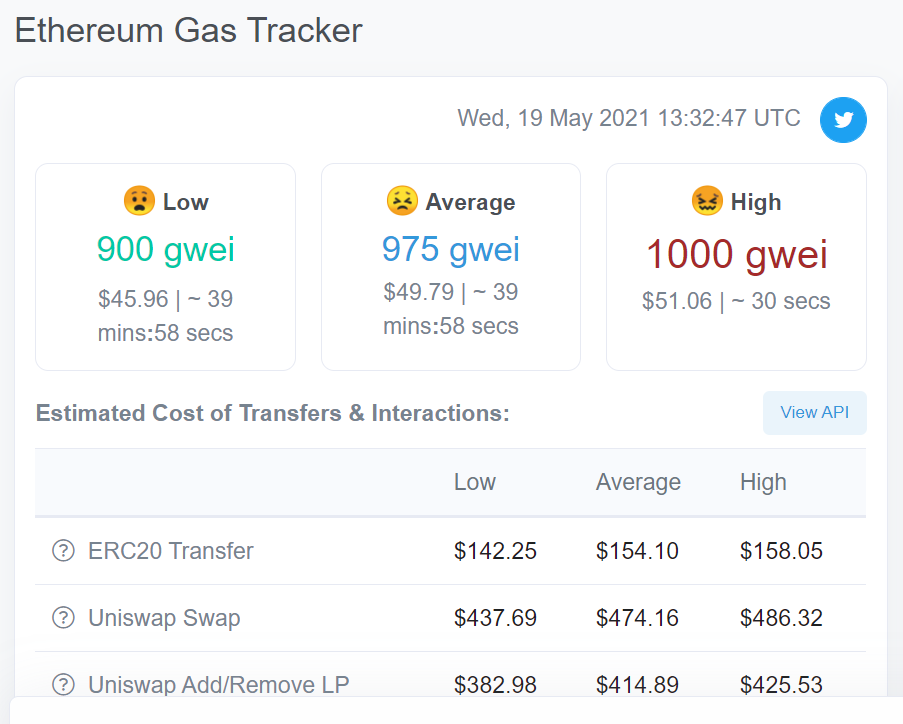Select the 900 gwei low price

click(x=166, y=249)
